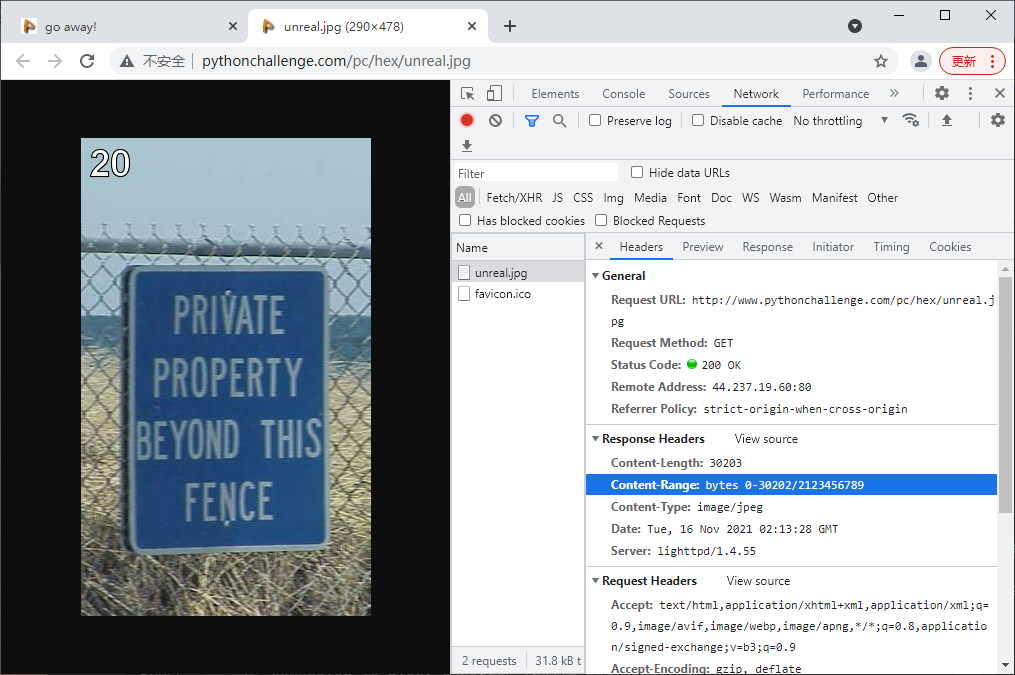Viewport: 1015px width, 675px height.
Task: Open the Timing tab
Action: coord(891,247)
